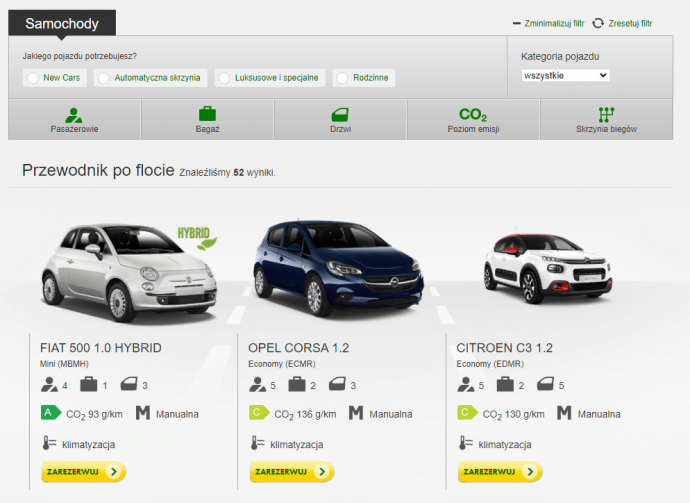Open the Kategoria pojazdu dropdown
This screenshot has width=690, height=503.
coord(565,75)
